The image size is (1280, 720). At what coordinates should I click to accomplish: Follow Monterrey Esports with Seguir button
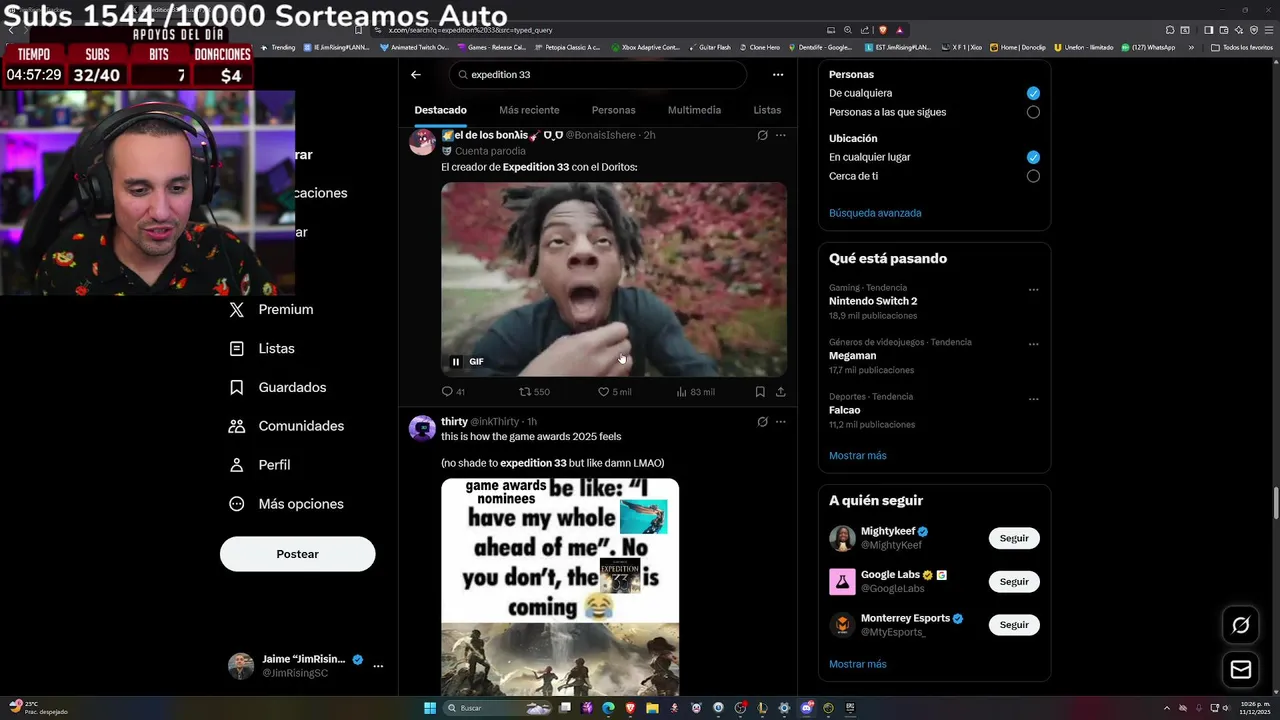click(x=1014, y=625)
